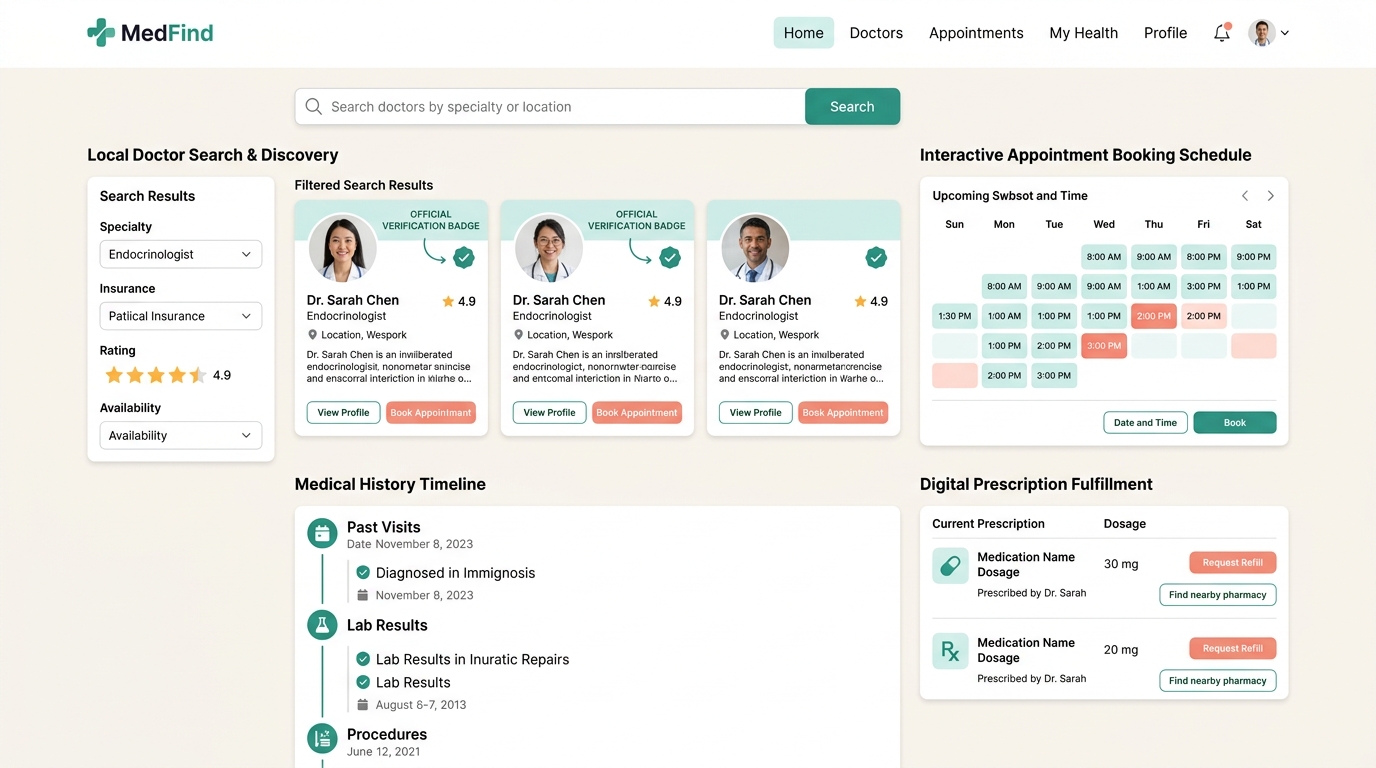Click the Lab Results flask icon
The image size is (1376, 768).
tap(322, 625)
